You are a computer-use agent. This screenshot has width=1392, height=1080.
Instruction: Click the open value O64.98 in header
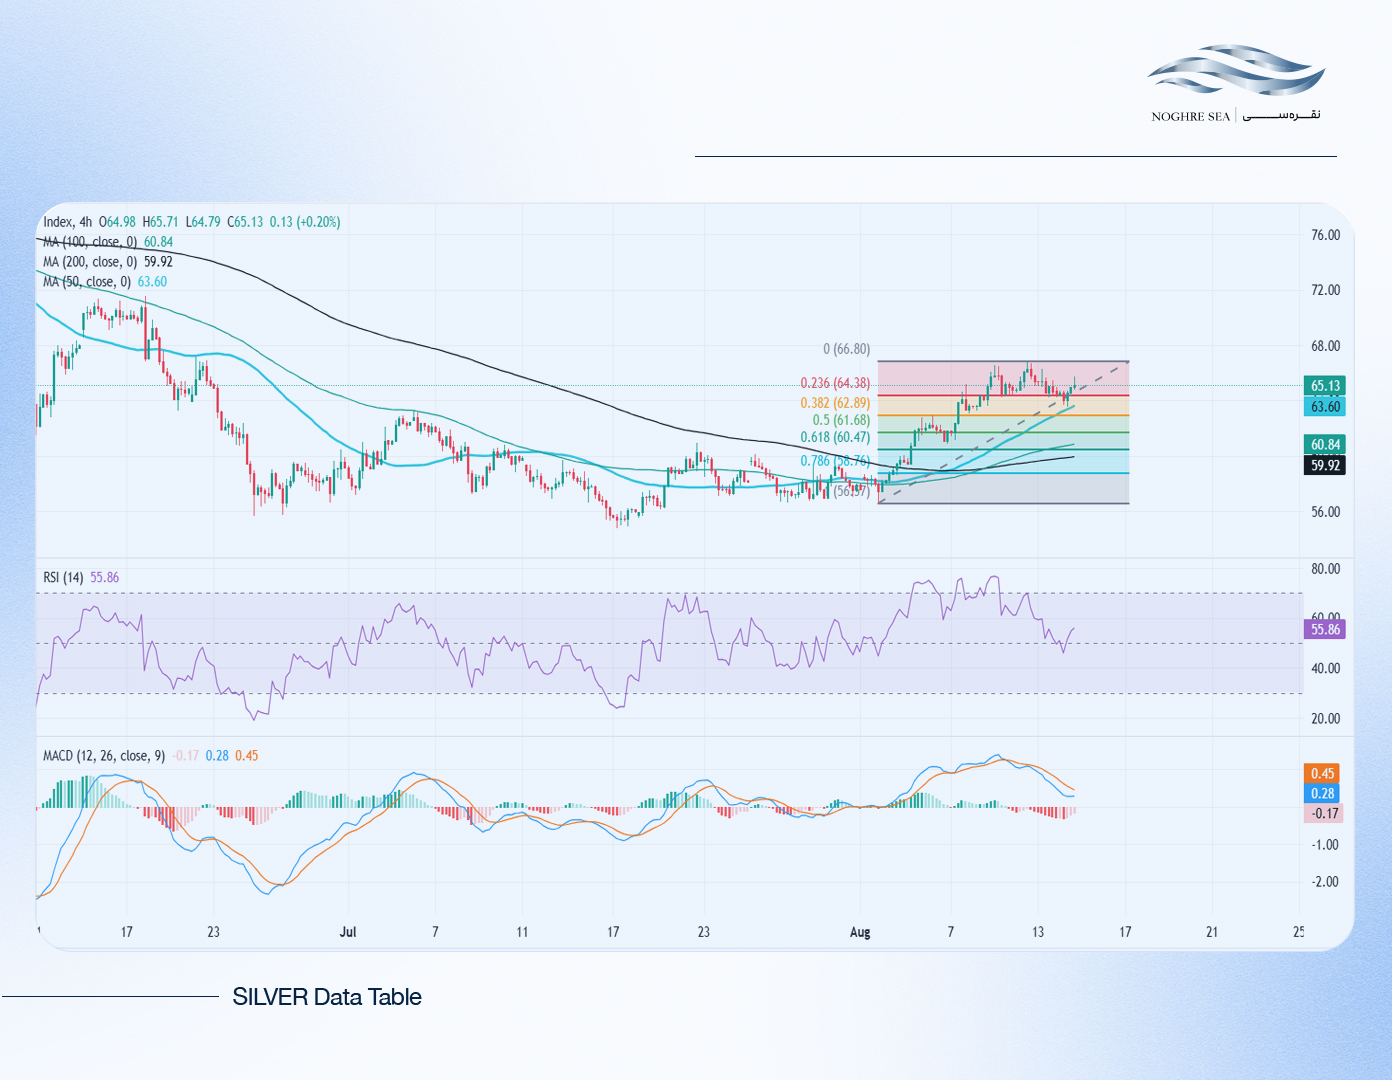116,222
